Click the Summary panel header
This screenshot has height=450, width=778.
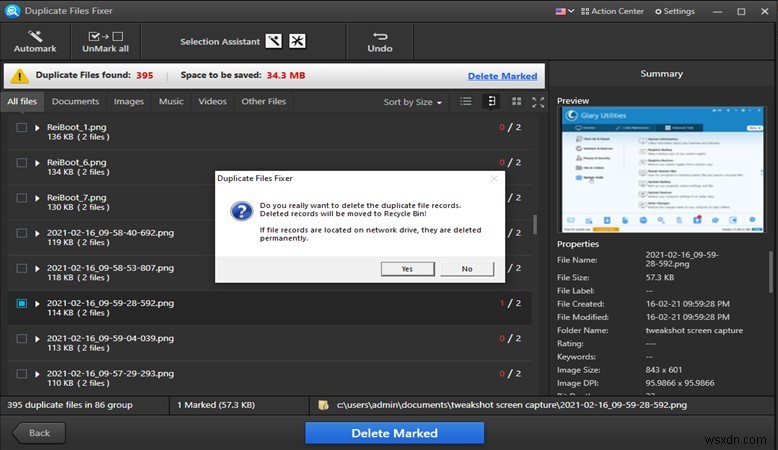tap(661, 74)
